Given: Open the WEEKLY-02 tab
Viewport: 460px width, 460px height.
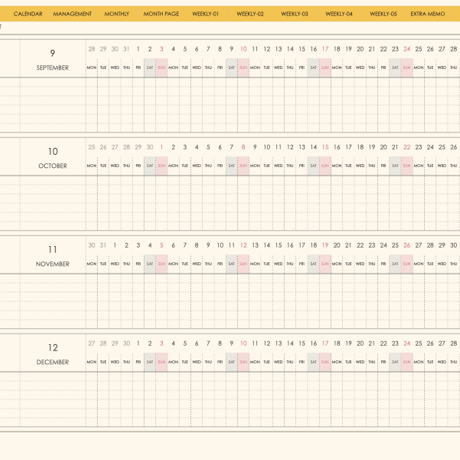Looking at the screenshot, I should pos(250,14).
